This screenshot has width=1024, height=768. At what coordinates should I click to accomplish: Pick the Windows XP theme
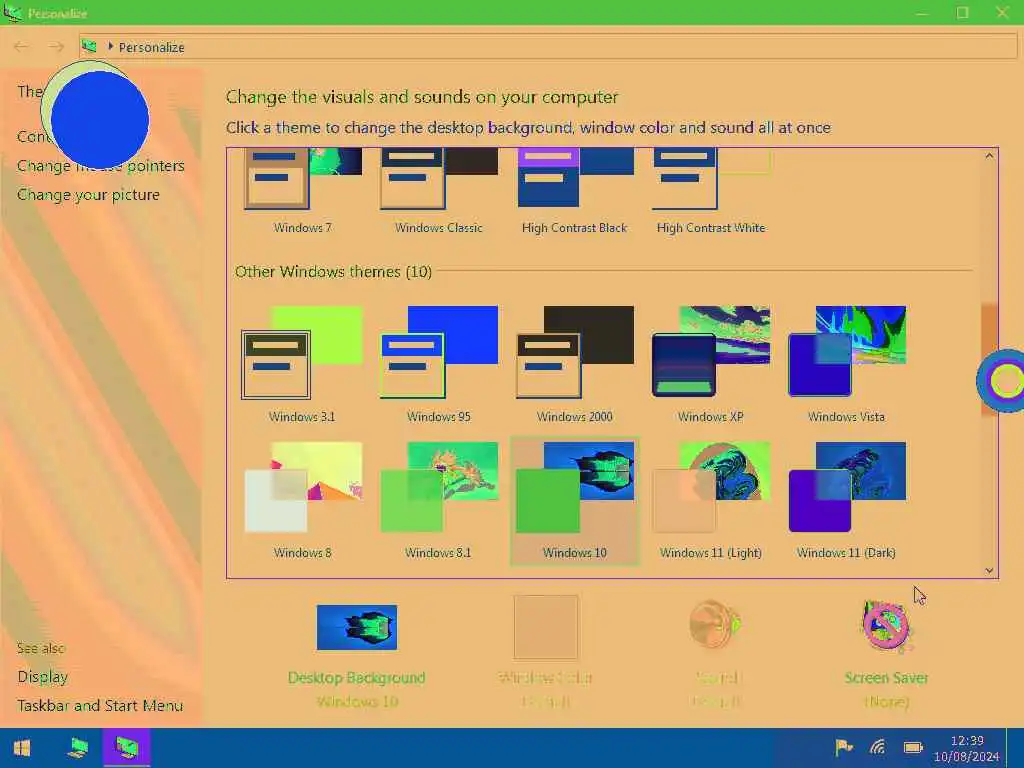(x=711, y=365)
